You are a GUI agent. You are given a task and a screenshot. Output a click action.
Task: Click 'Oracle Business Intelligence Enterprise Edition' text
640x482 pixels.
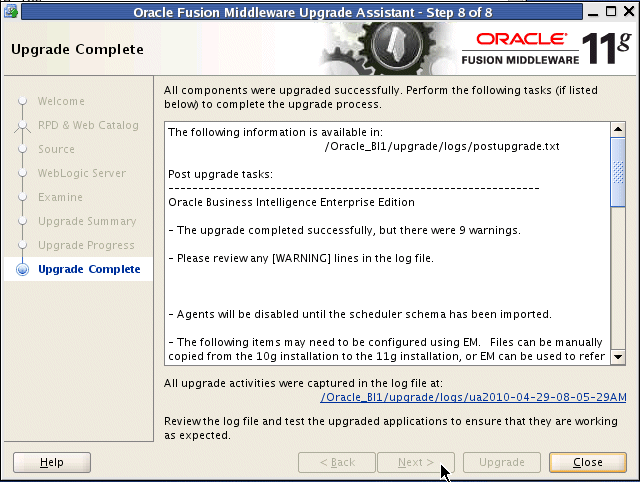pos(291,202)
